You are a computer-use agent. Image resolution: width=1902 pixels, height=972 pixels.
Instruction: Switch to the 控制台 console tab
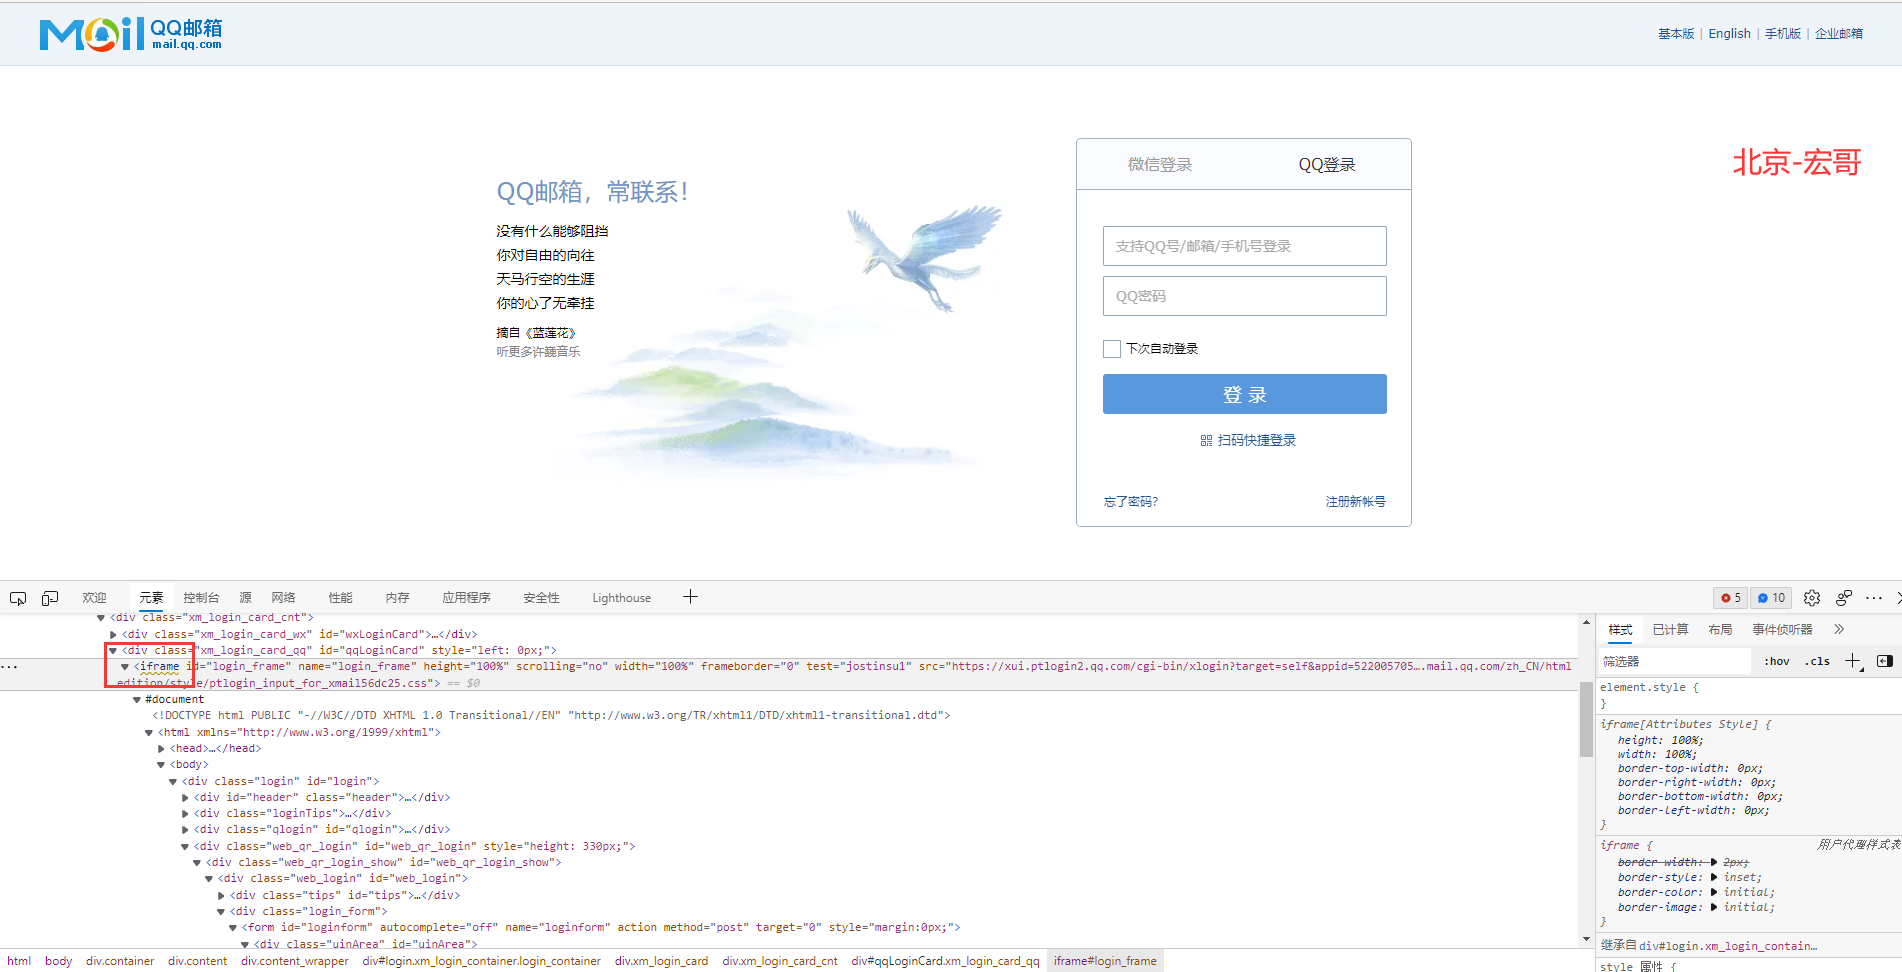tap(200, 597)
